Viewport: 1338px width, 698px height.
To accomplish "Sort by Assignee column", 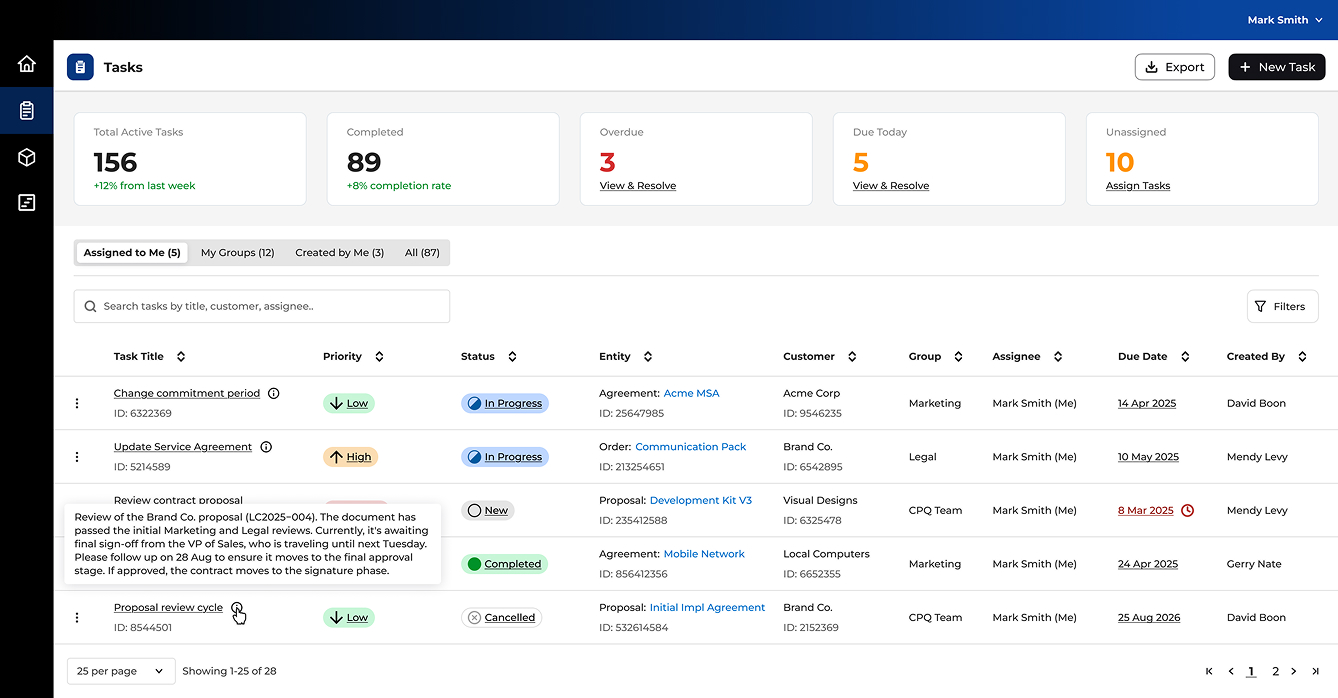I will pyautogui.click(x=1058, y=356).
